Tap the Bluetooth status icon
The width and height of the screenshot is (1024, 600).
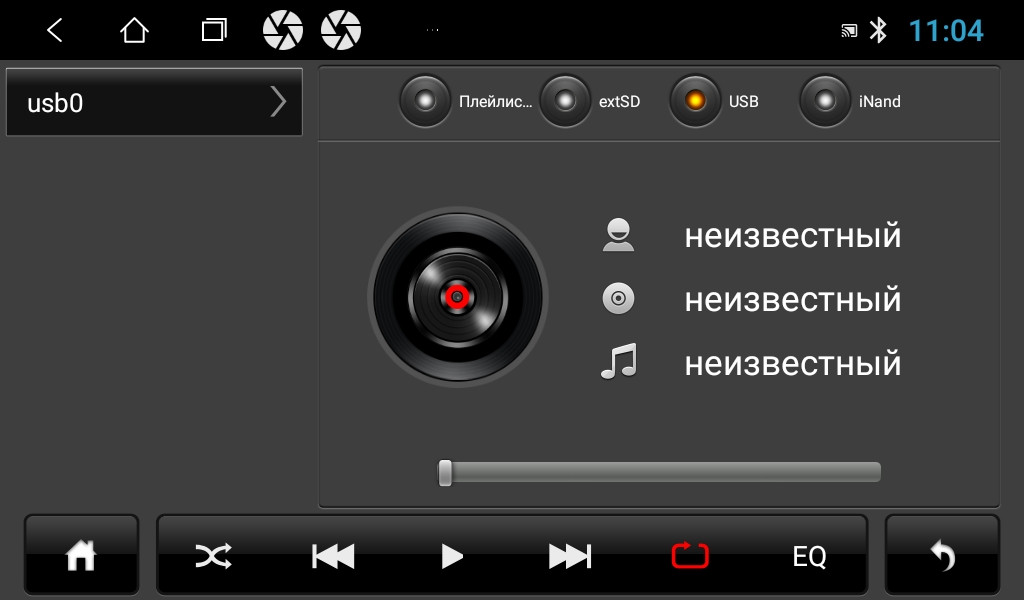click(878, 31)
